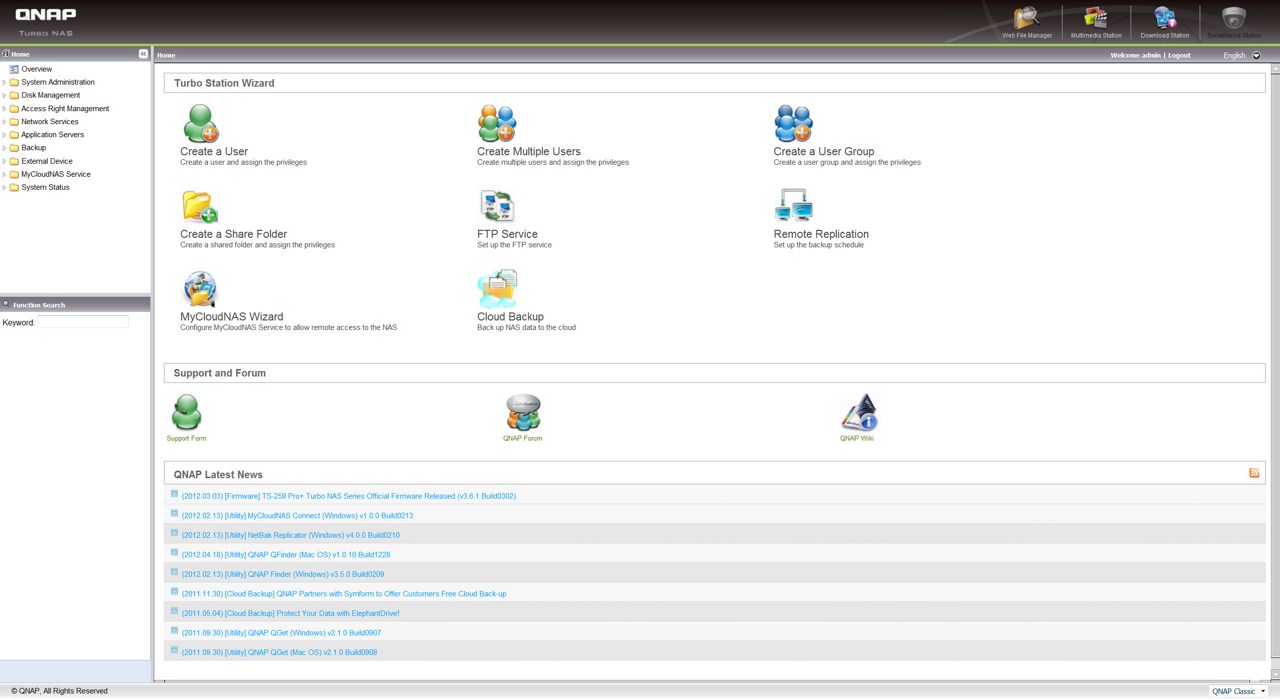Click the Create a User icon

coord(200,124)
